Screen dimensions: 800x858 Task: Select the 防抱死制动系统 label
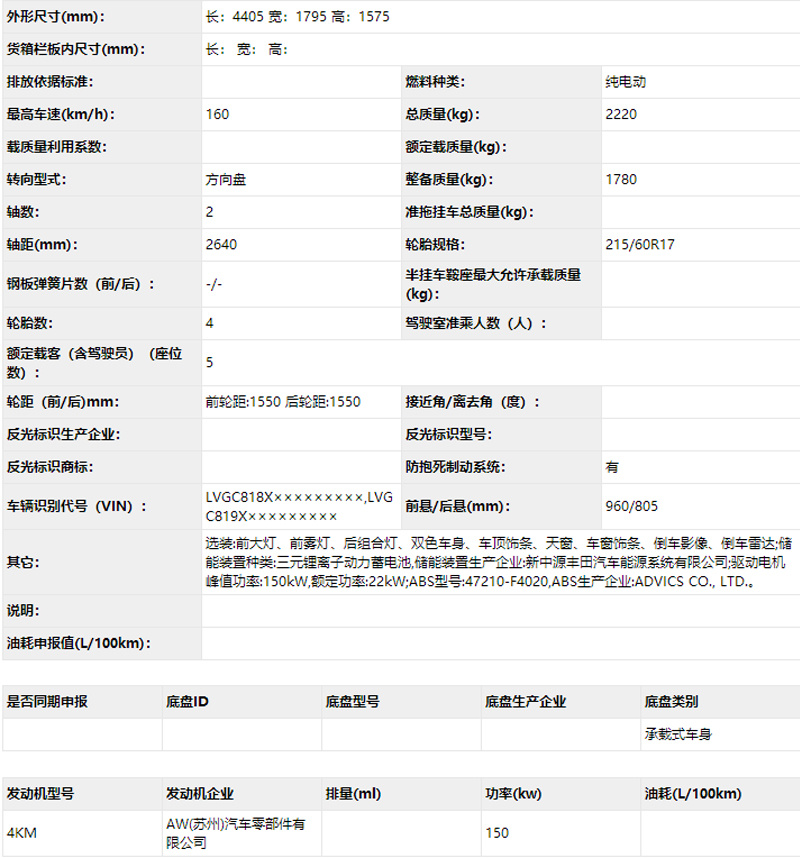455,467
